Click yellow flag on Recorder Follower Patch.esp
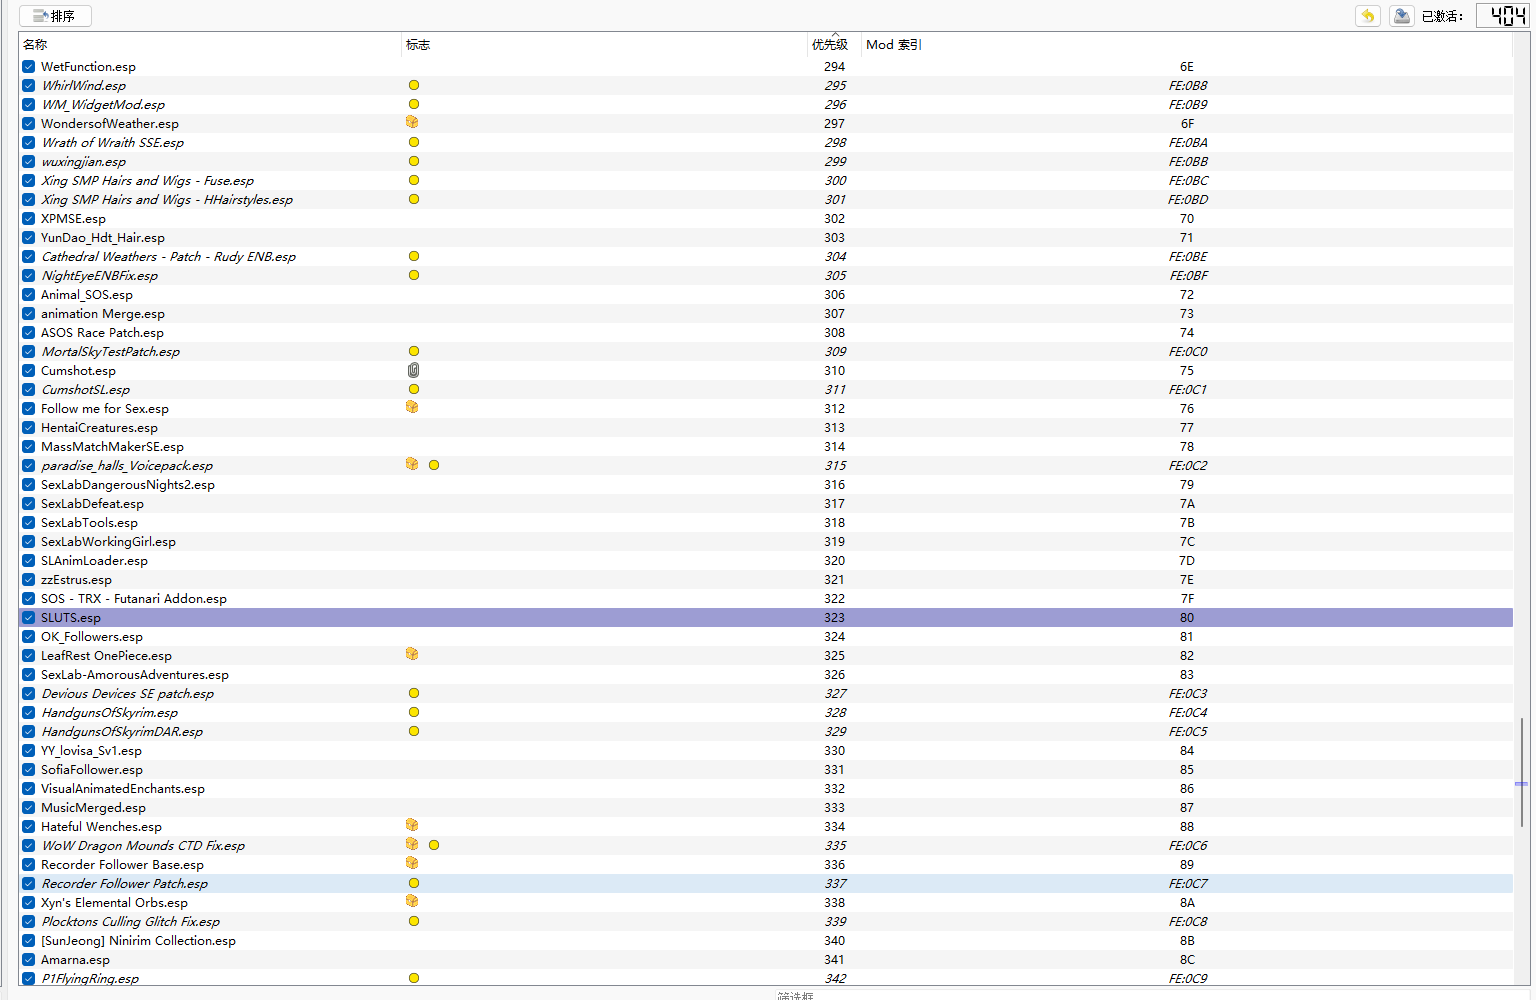Screen dimensions: 1536x1000 (414, 883)
